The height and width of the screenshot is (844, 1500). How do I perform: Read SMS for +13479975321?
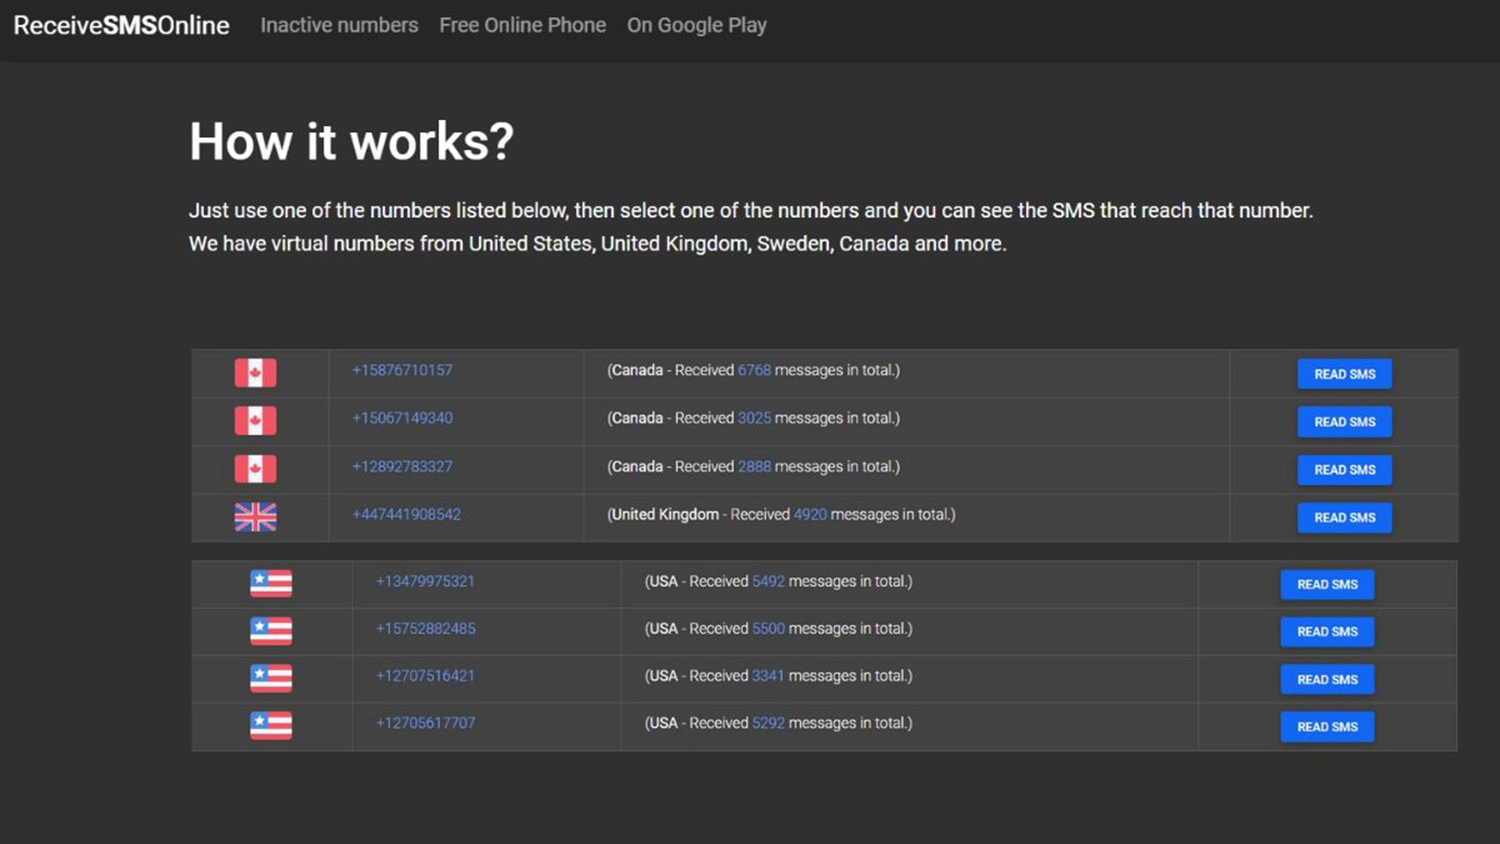tap(1327, 584)
